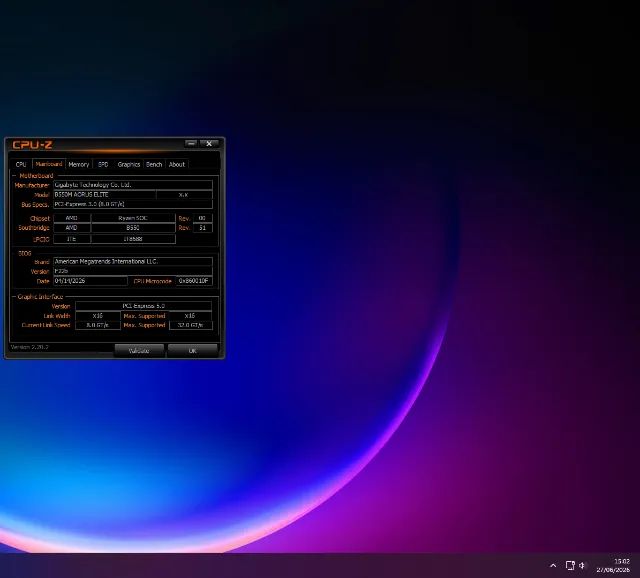Image resolution: width=640 pixels, height=578 pixels.
Task: Click the Chipset AMD vendor cell
Action: pos(72,218)
